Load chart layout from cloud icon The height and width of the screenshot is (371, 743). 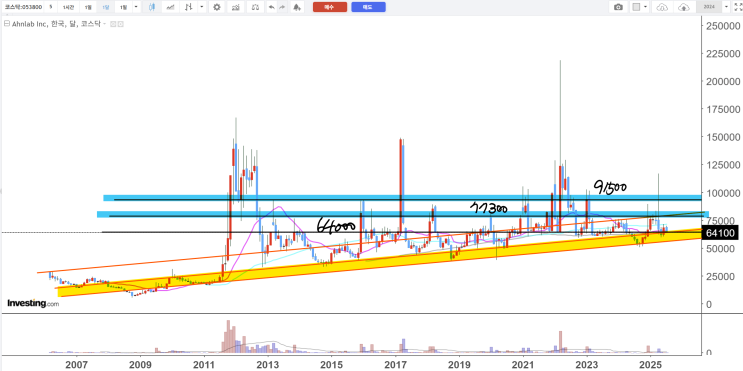[662, 7]
